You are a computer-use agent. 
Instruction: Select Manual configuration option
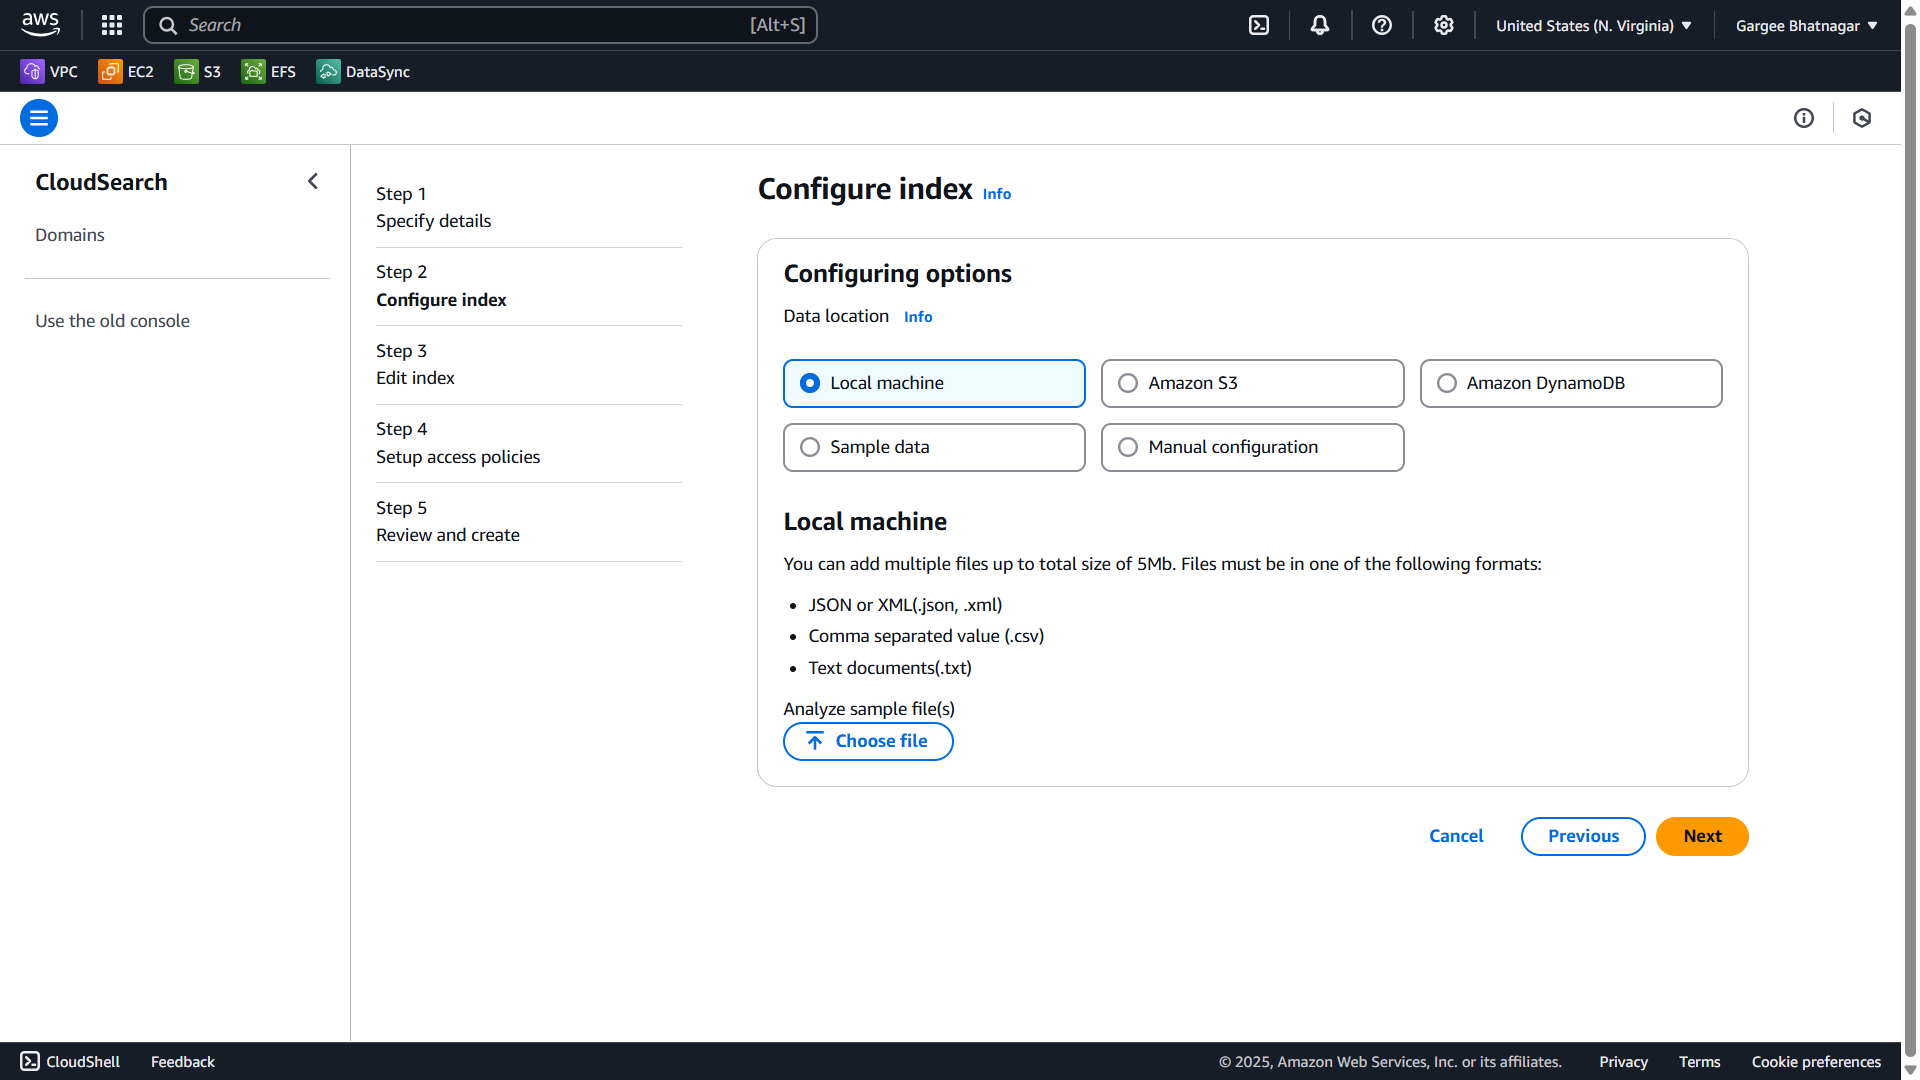point(1252,447)
